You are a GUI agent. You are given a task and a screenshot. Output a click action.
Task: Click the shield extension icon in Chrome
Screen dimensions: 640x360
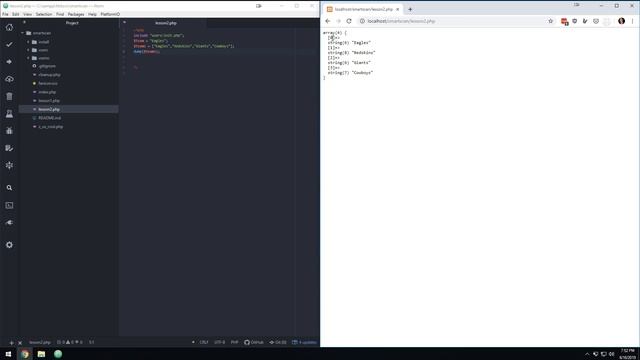coord(575,21)
